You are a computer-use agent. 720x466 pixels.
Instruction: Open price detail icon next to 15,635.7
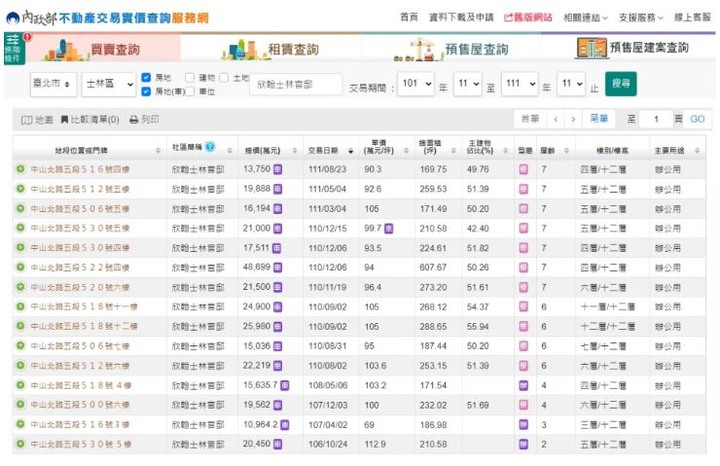(285, 385)
